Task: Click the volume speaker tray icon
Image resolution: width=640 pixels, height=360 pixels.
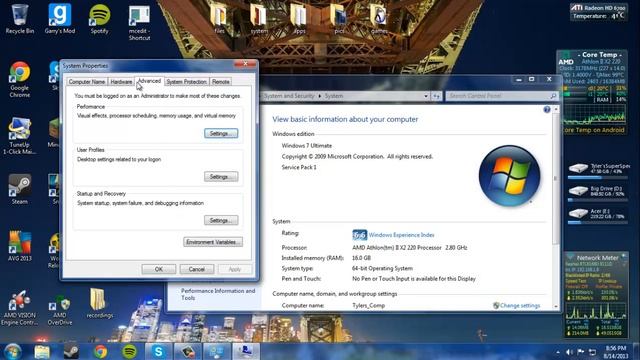Action: click(569, 352)
